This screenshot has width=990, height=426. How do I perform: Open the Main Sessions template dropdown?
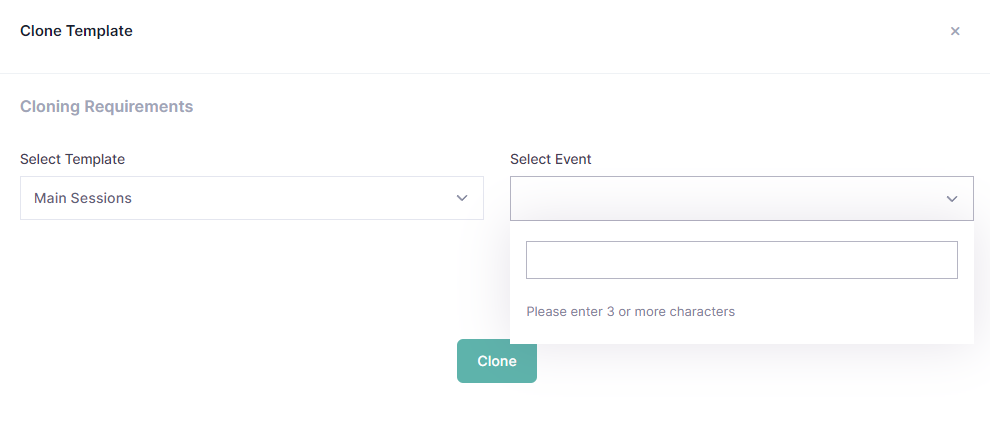pyautogui.click(x=251, y=198)
